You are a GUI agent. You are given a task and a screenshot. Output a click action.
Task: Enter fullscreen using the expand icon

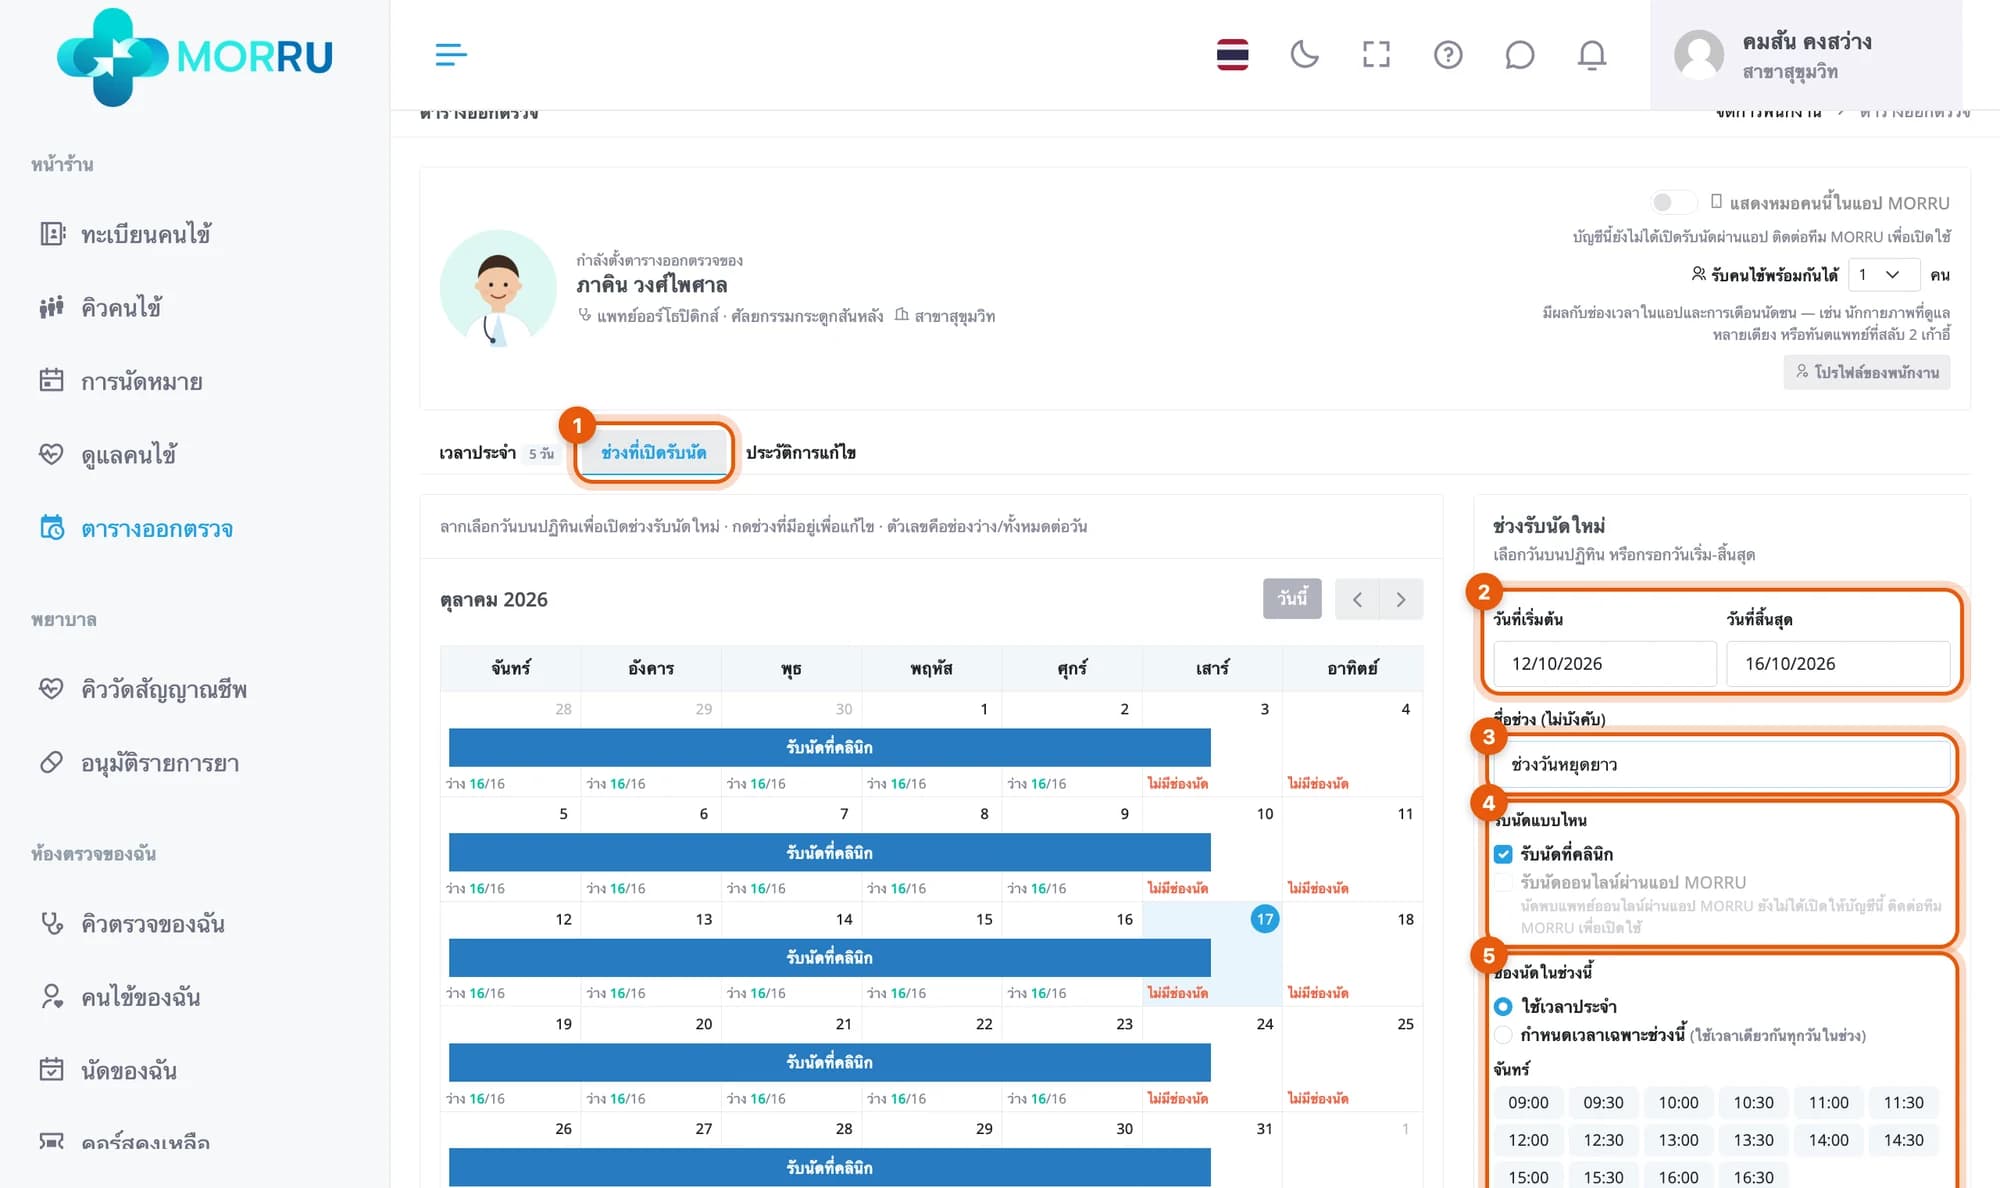pyautogui.click(x=1376, y=54)
